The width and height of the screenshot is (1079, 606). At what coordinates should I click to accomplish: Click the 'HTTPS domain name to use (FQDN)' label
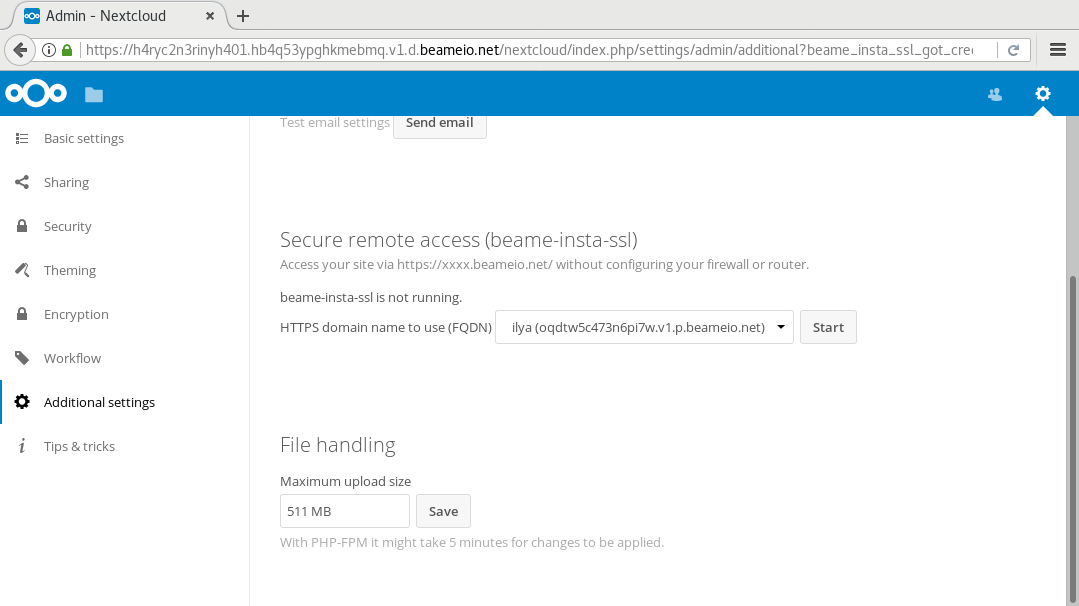coord(386,327)
